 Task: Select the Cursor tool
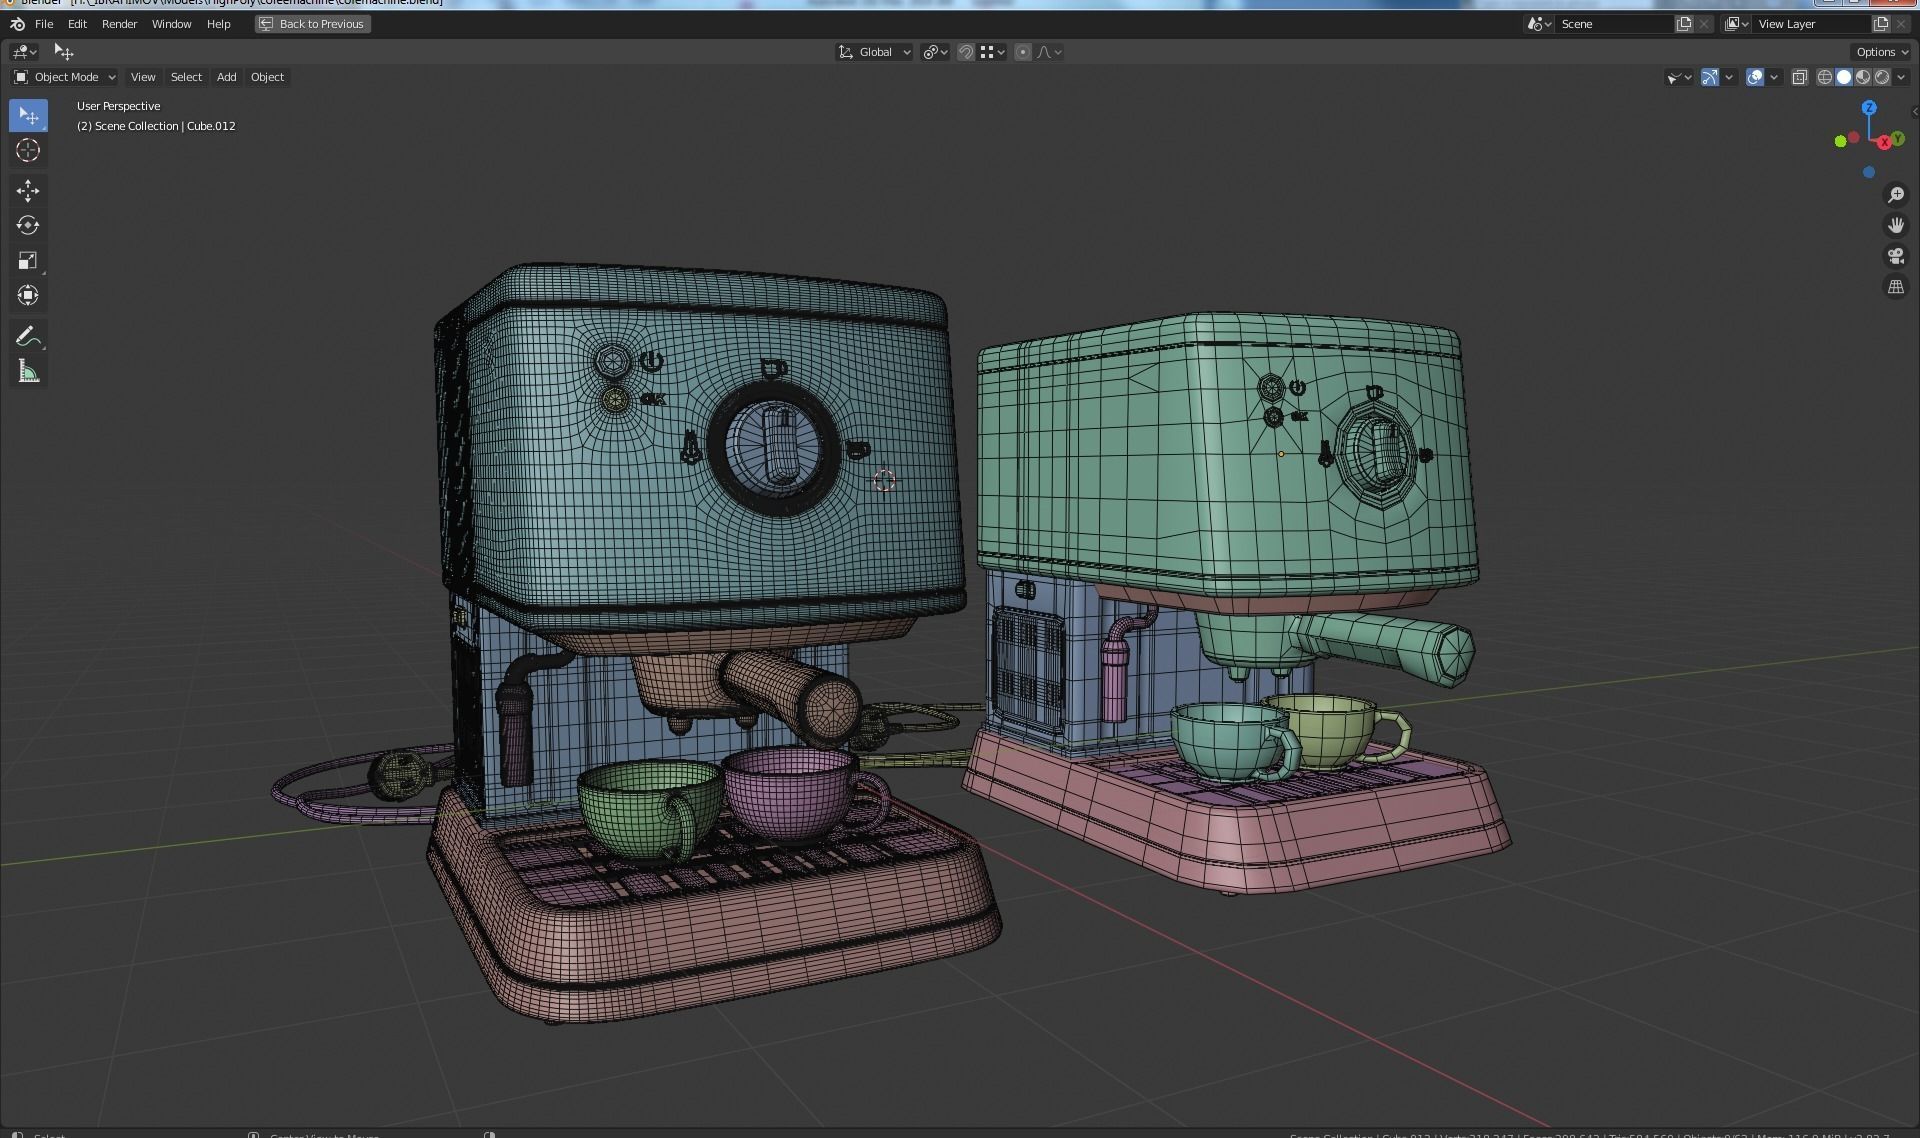pos(28,150)
